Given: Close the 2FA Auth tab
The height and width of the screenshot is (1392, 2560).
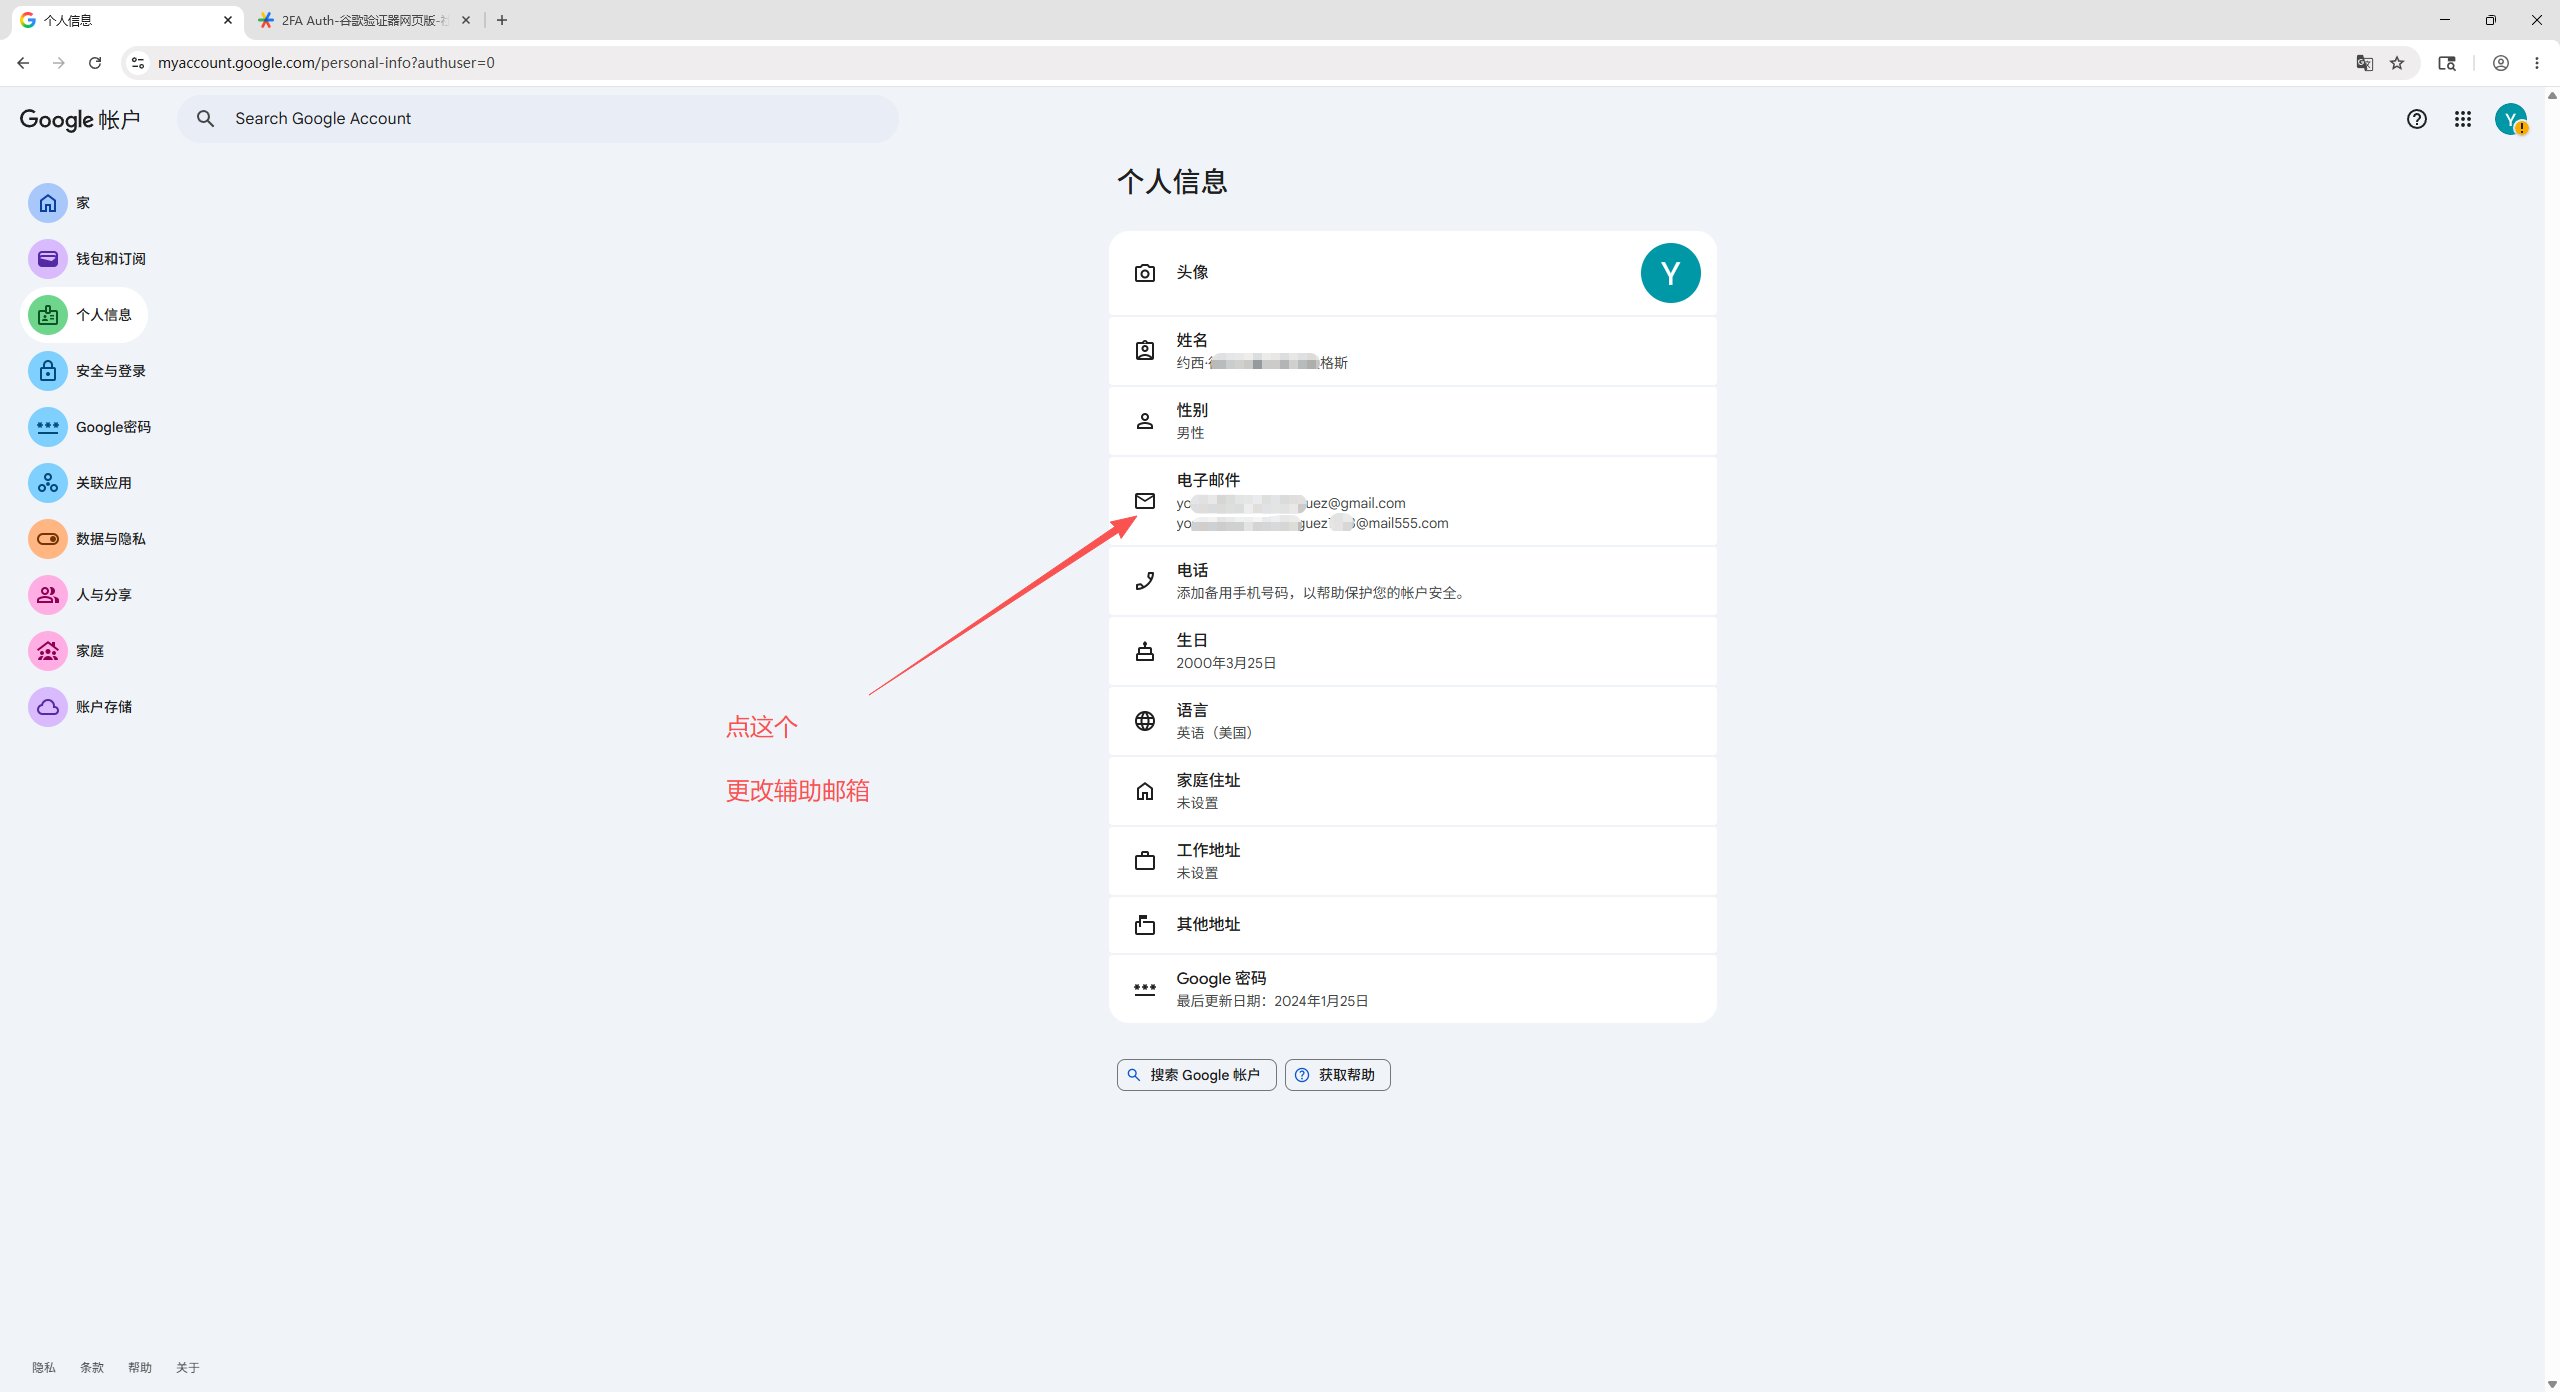Looking at the screenshot, I should (466, 20).
